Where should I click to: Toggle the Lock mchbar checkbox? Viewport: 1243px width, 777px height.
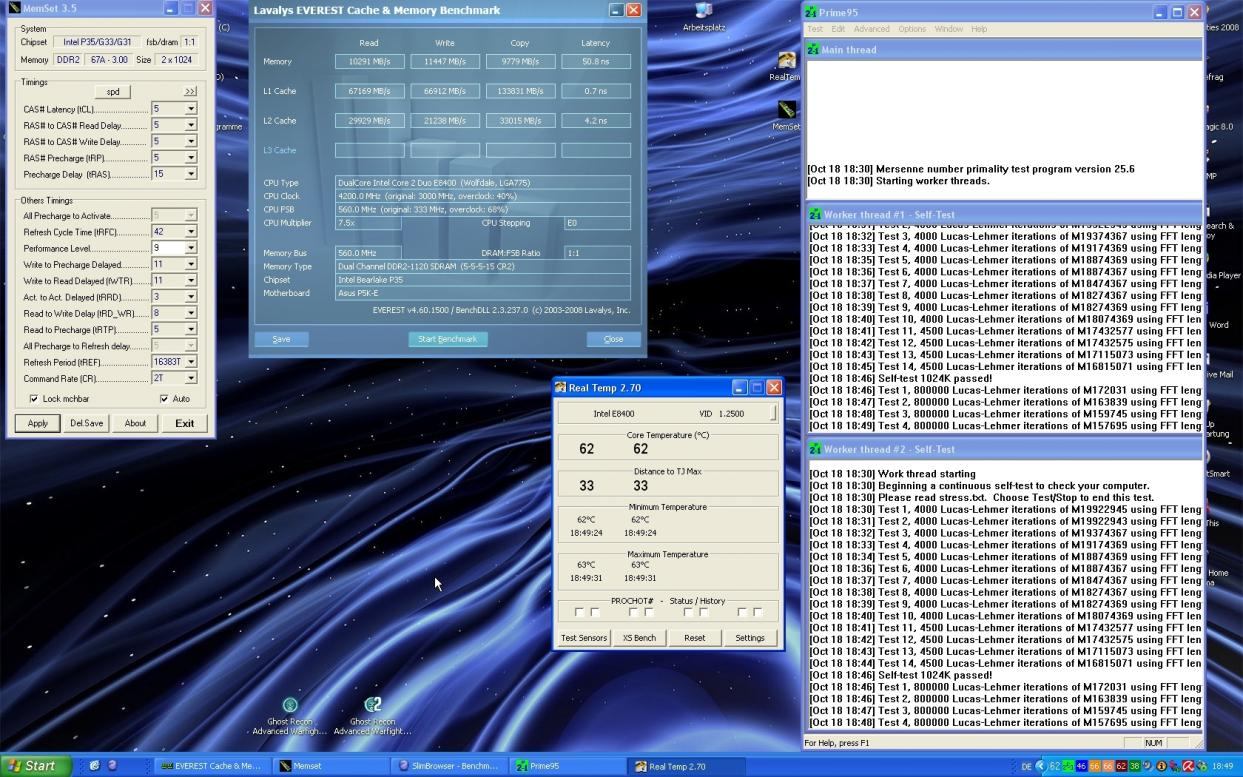click(x=34, y=398)
